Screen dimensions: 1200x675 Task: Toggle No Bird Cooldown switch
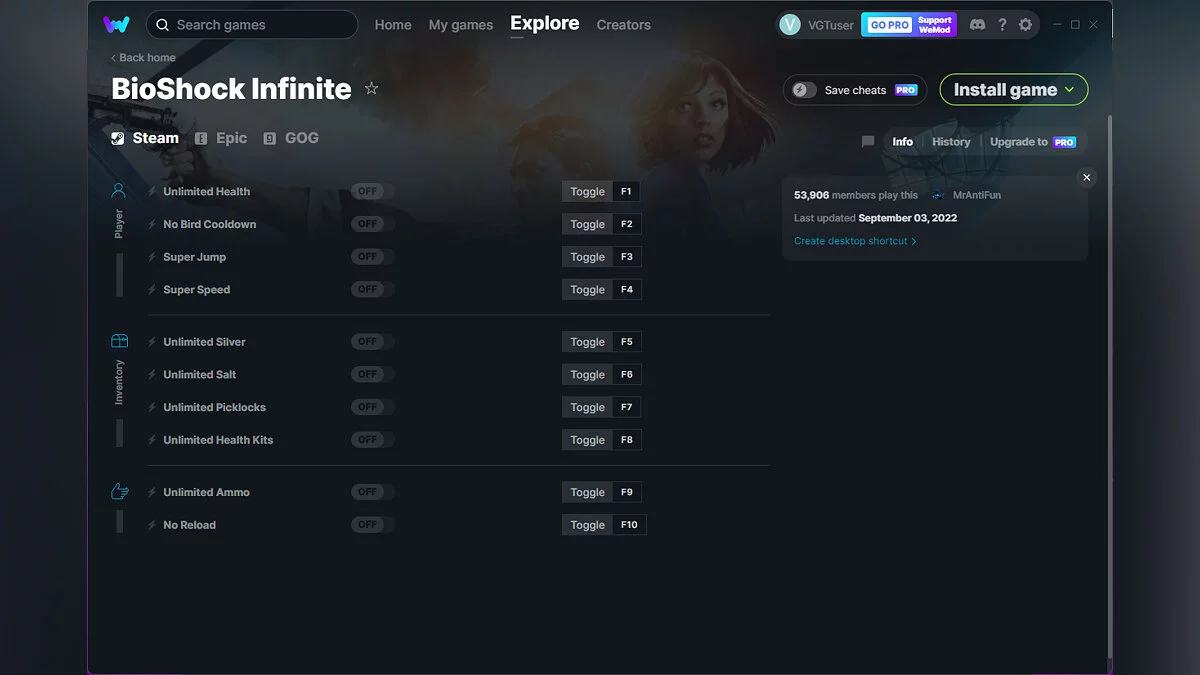372,224
